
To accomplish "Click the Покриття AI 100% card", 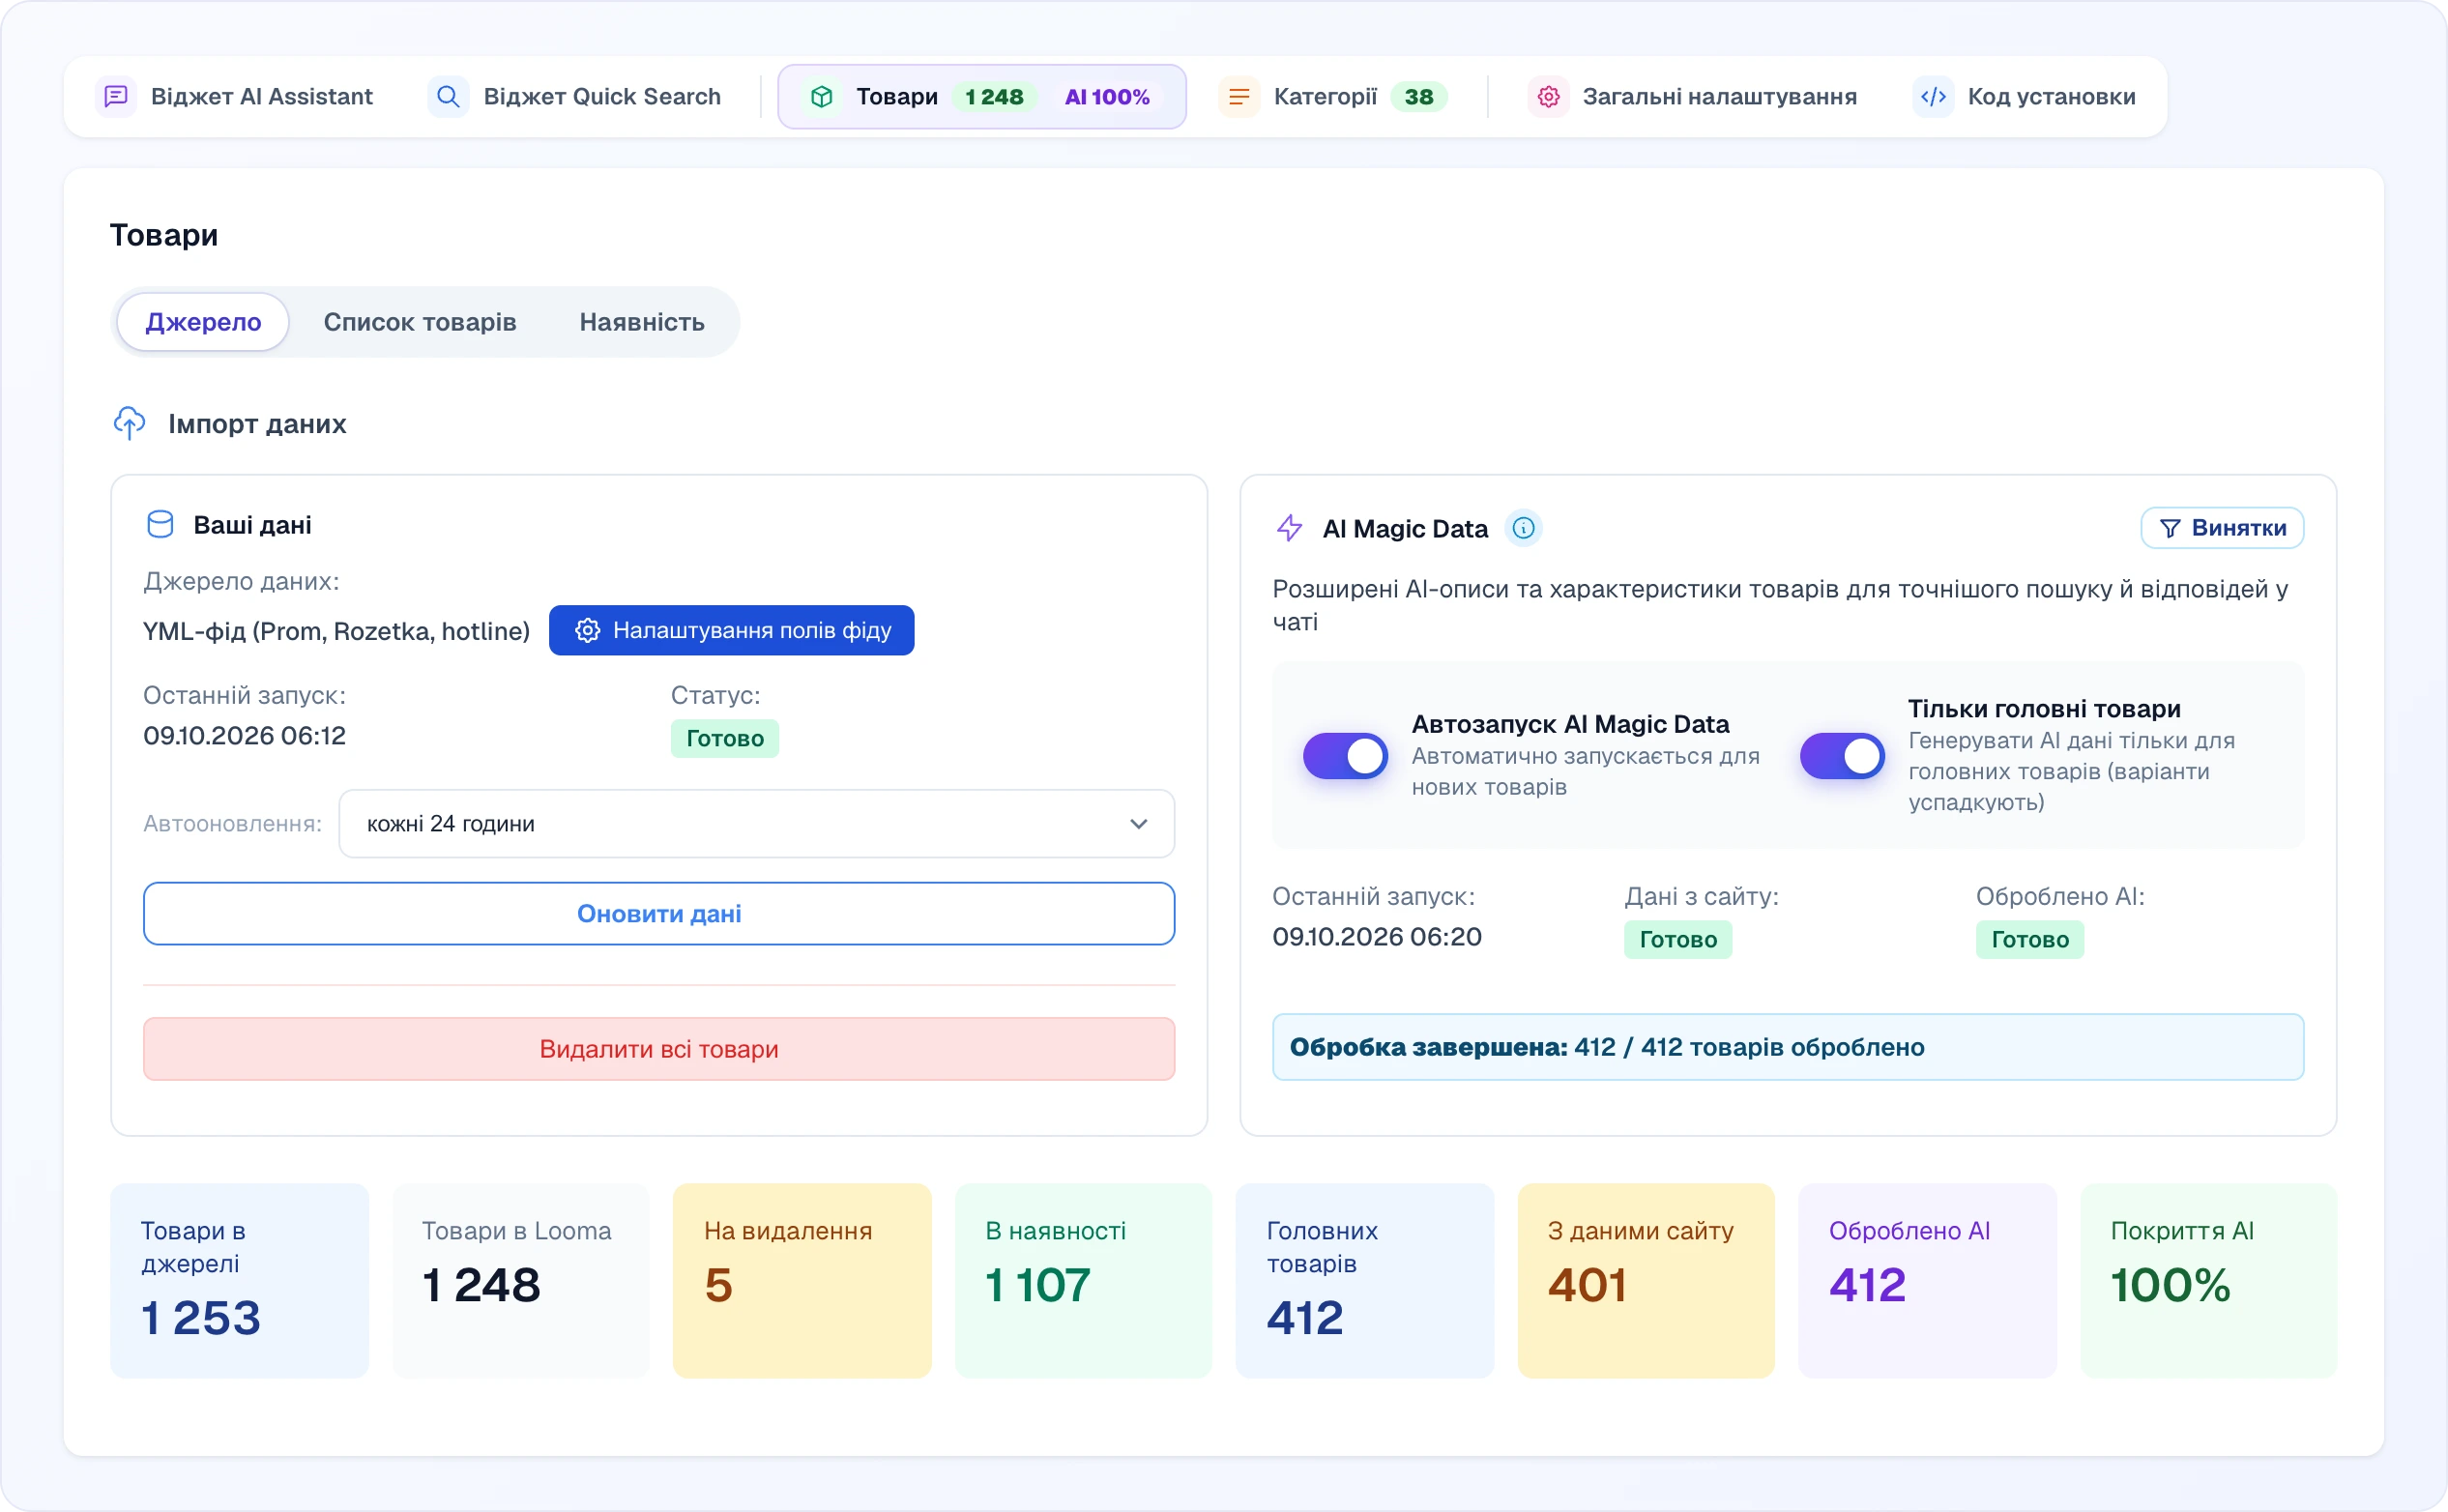I will (2209, 1281).
